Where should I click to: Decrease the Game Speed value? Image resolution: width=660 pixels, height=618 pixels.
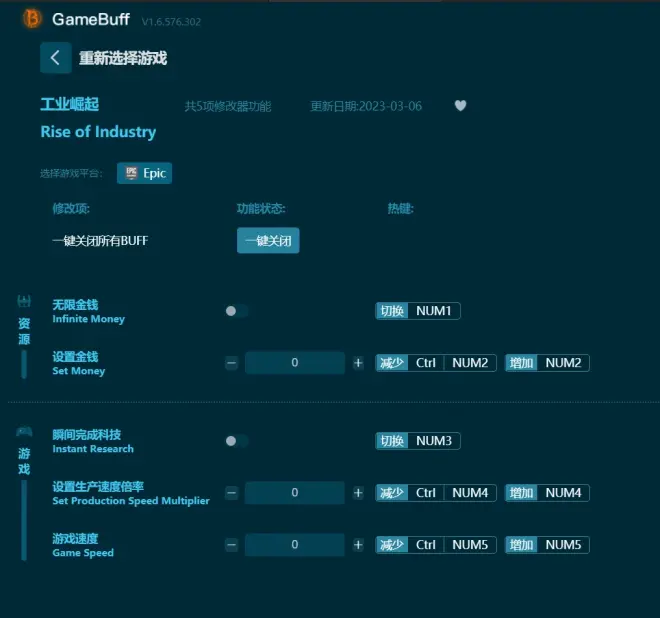pyautogui.click(x=232, y=545)
